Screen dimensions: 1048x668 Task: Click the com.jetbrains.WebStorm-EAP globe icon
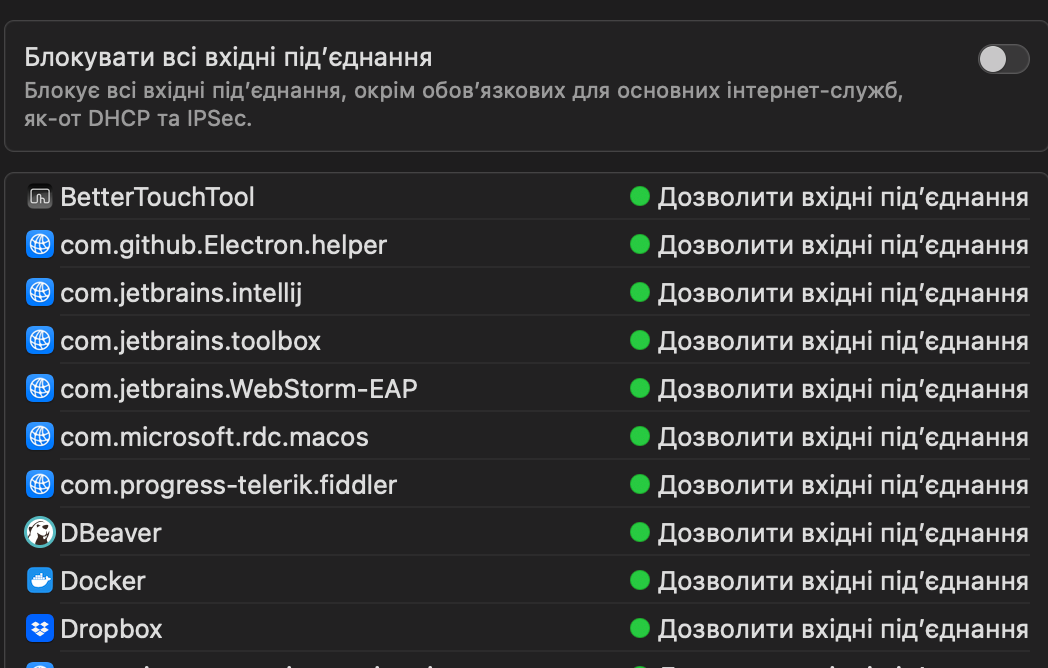pyautogui.click(x=39, y=389)
